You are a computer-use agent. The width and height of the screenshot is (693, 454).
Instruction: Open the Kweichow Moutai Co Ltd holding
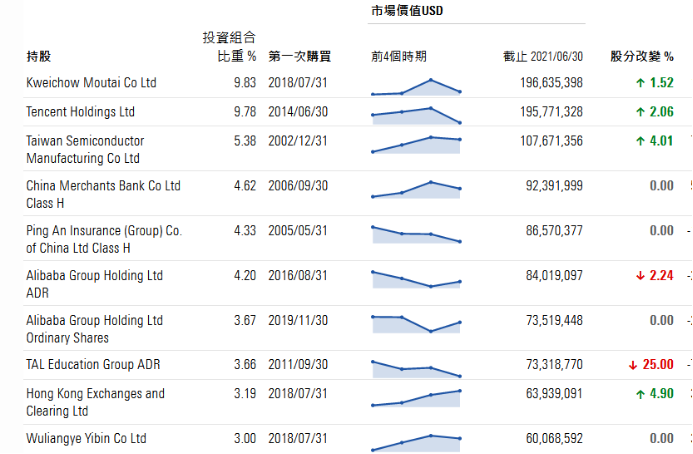91,83
